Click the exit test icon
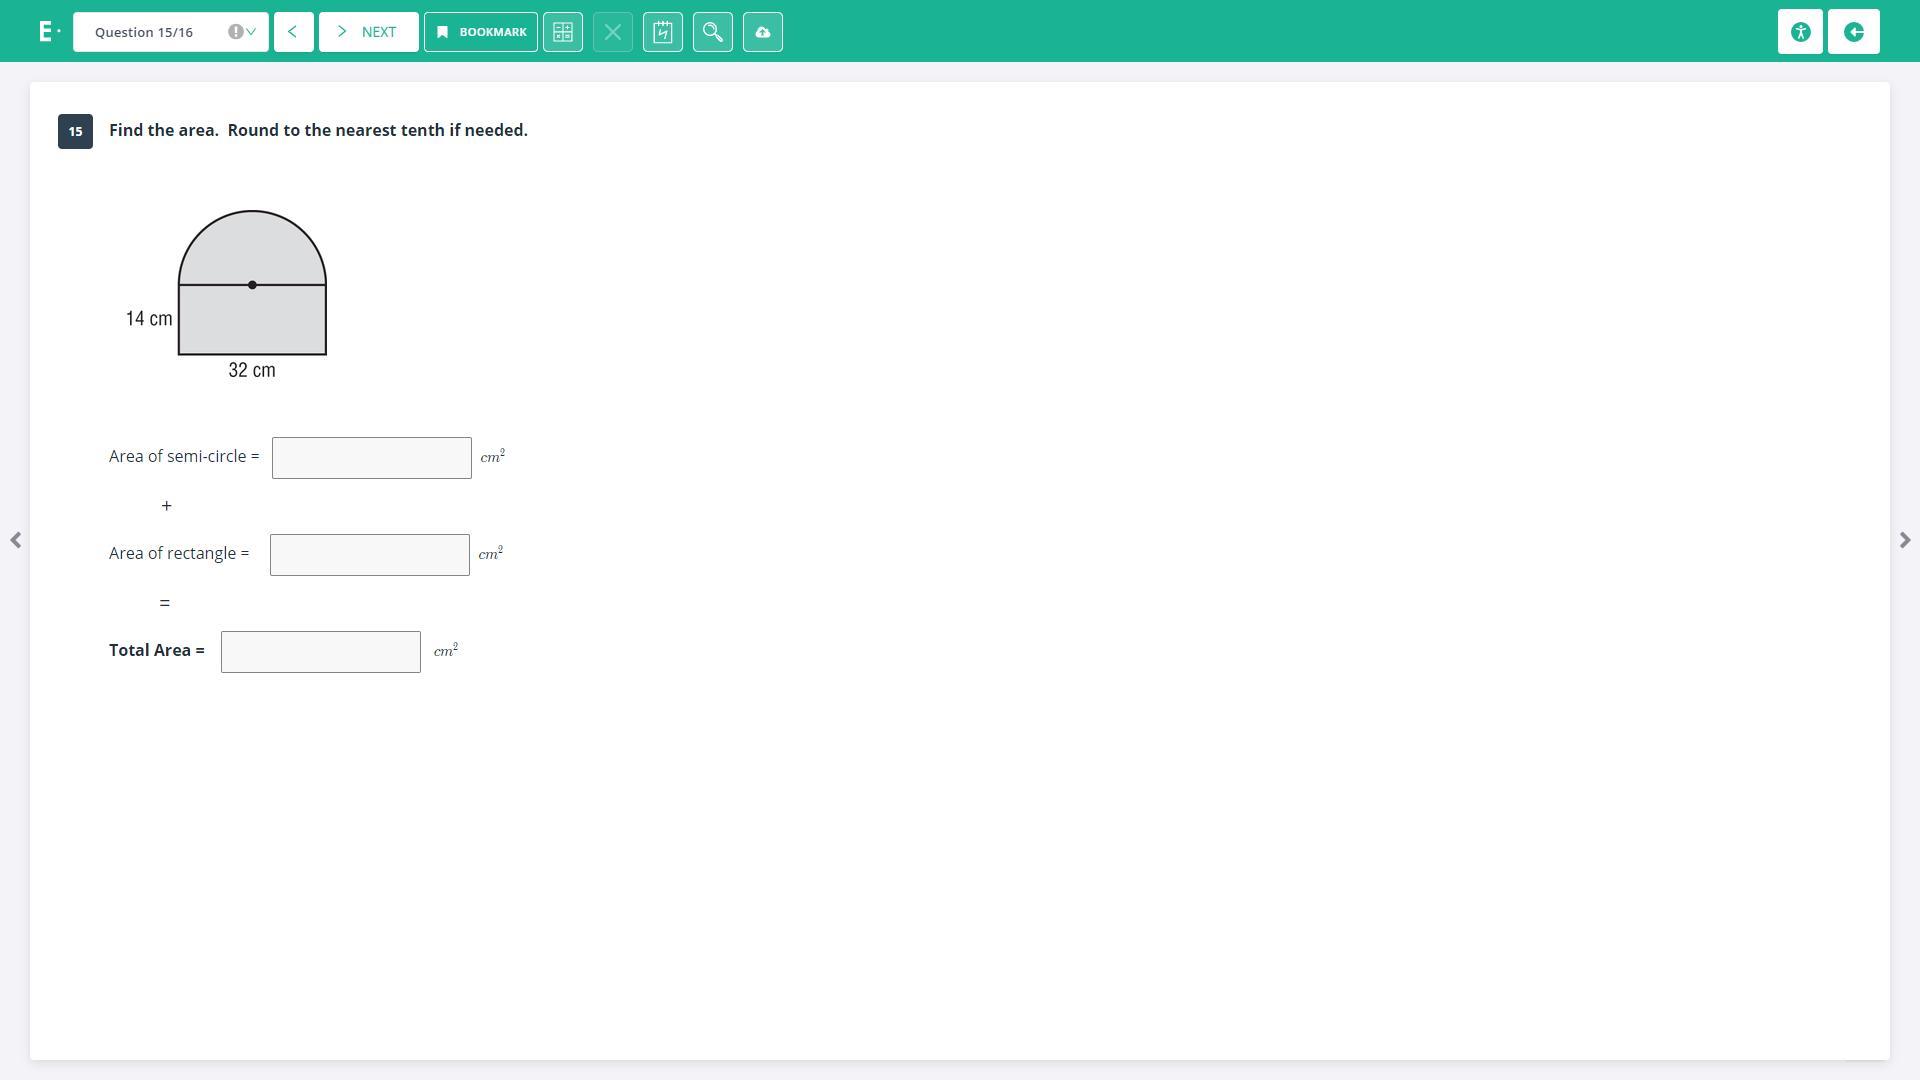This screenshot has height=1080, width=1920. tap(1854, 32)
